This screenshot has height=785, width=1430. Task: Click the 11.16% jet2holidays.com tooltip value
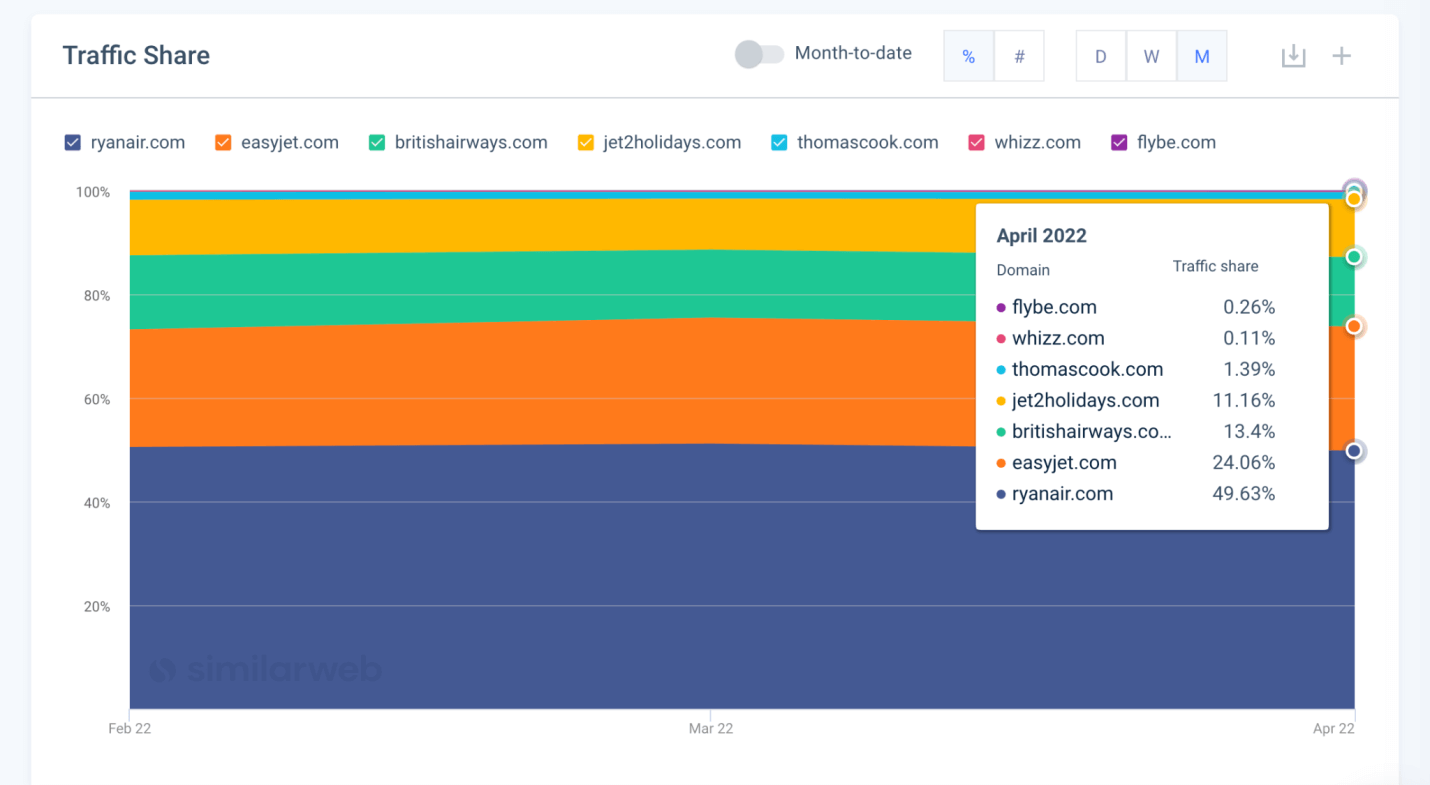point(1246,401)
